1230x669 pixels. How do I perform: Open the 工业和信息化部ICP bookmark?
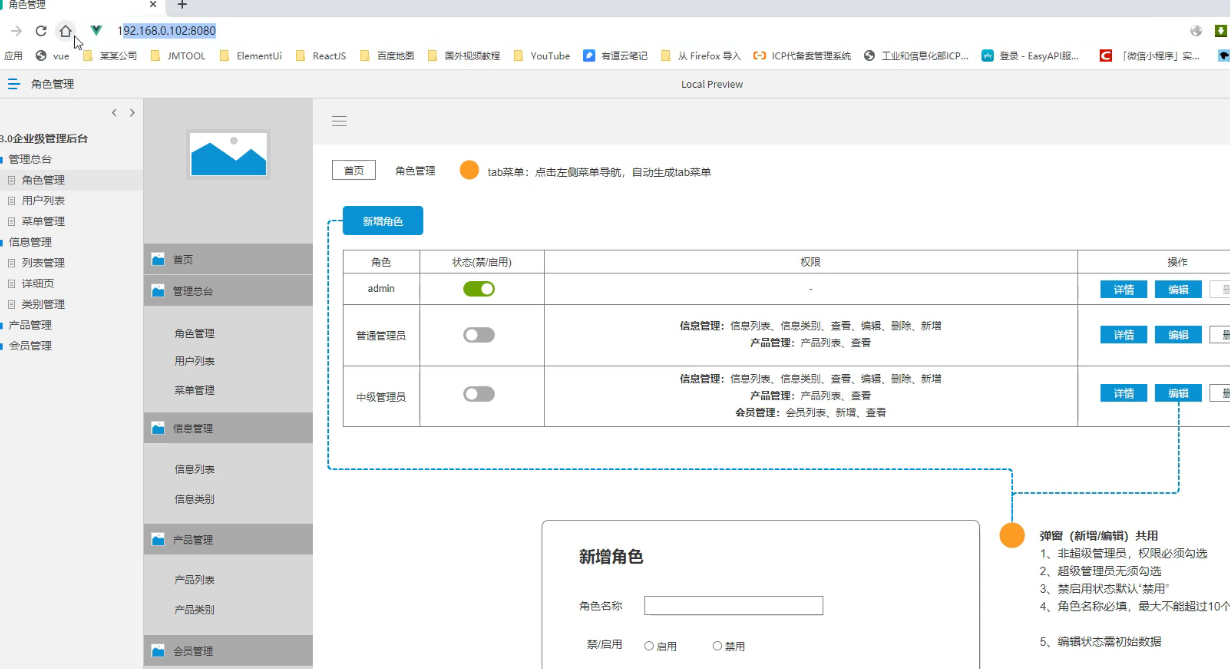(917, 56)
